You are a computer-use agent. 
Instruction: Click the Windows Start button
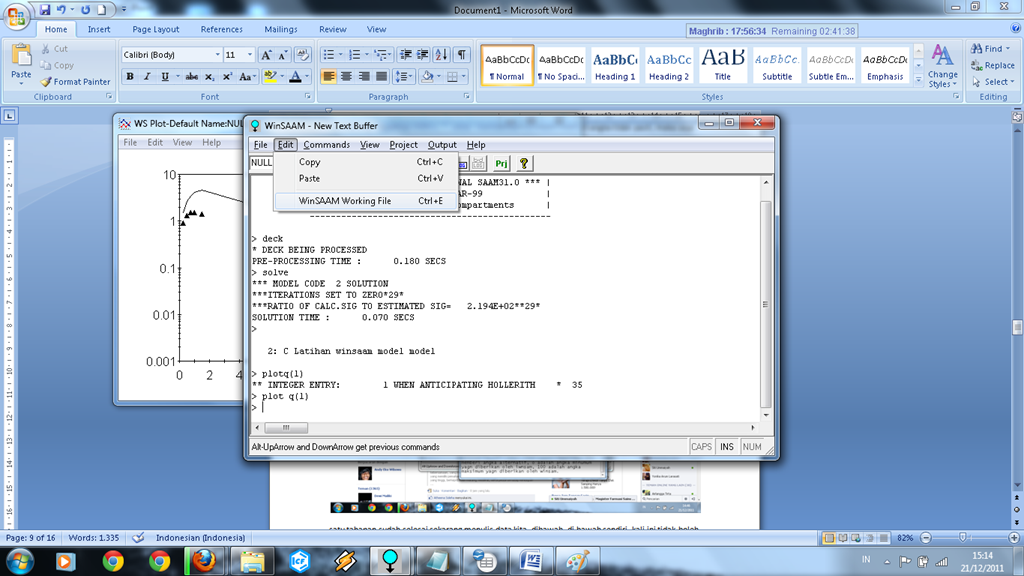click(x=20, y=561)
